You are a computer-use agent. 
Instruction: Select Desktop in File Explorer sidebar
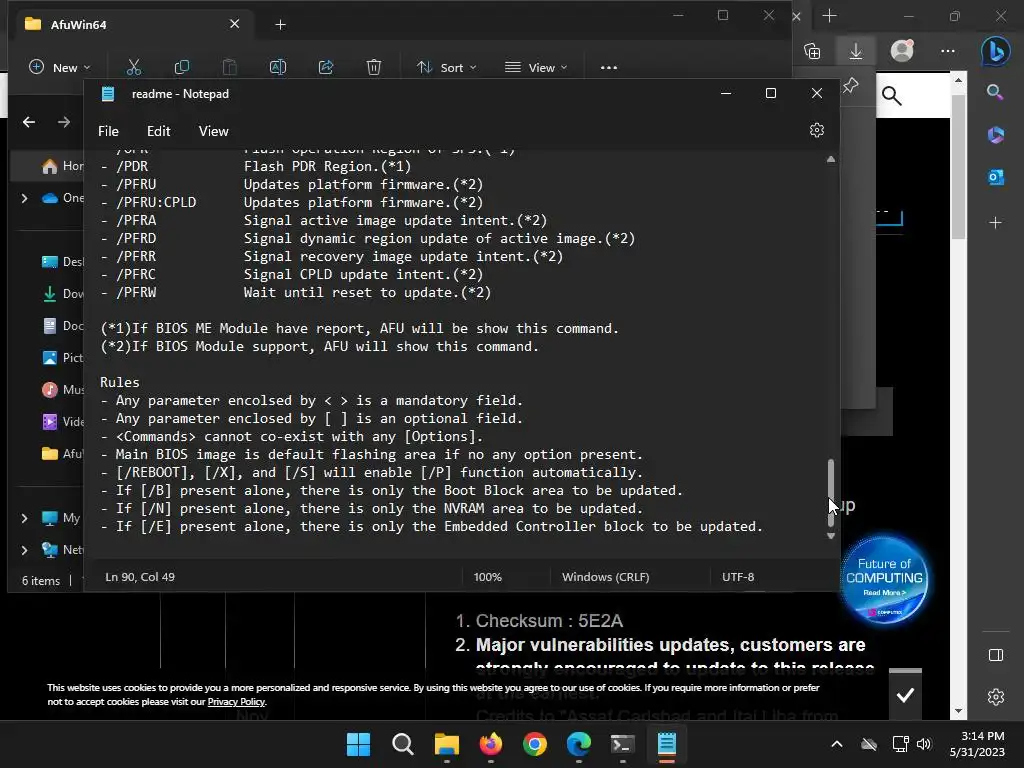[x=63, y=262]
